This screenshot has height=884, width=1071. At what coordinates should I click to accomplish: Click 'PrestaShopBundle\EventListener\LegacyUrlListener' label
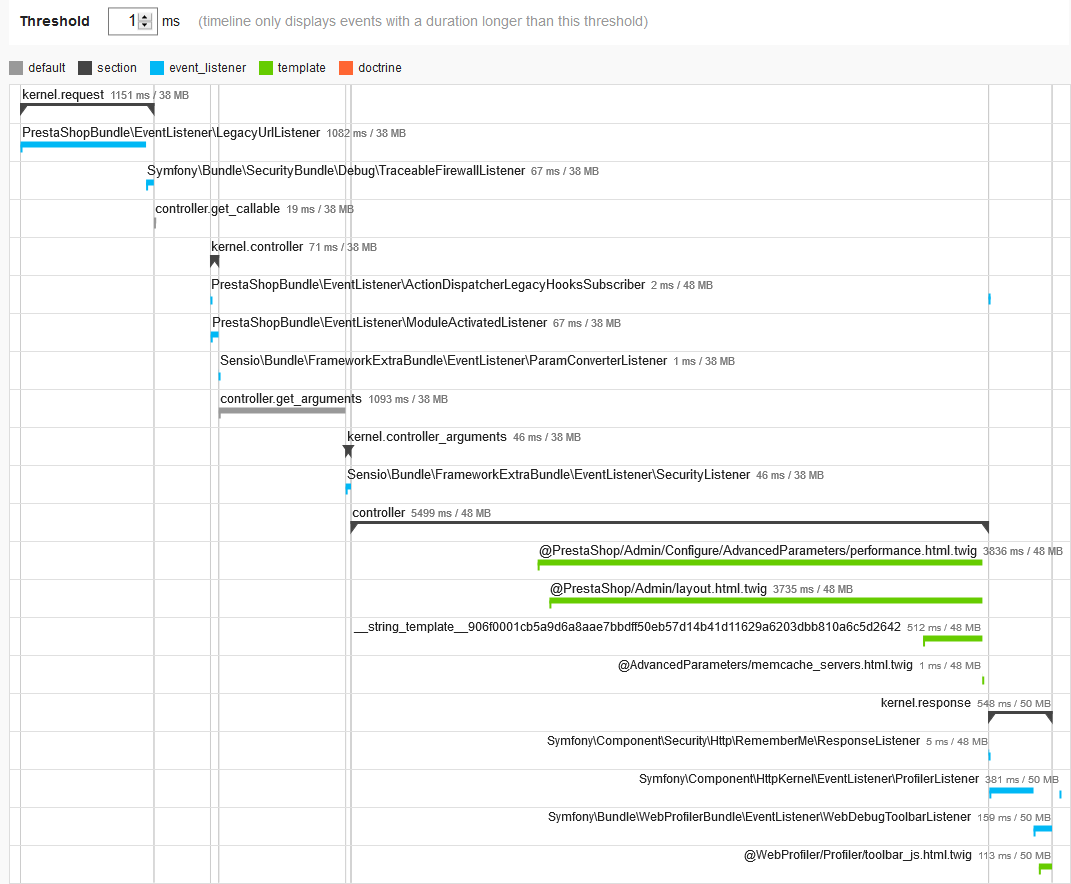pyautogui.click(x=171, y=133)
